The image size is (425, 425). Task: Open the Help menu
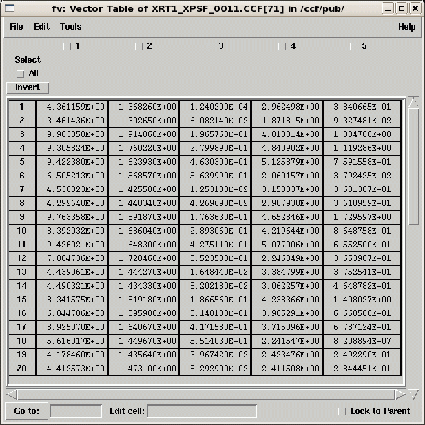[x=407, y=27]
